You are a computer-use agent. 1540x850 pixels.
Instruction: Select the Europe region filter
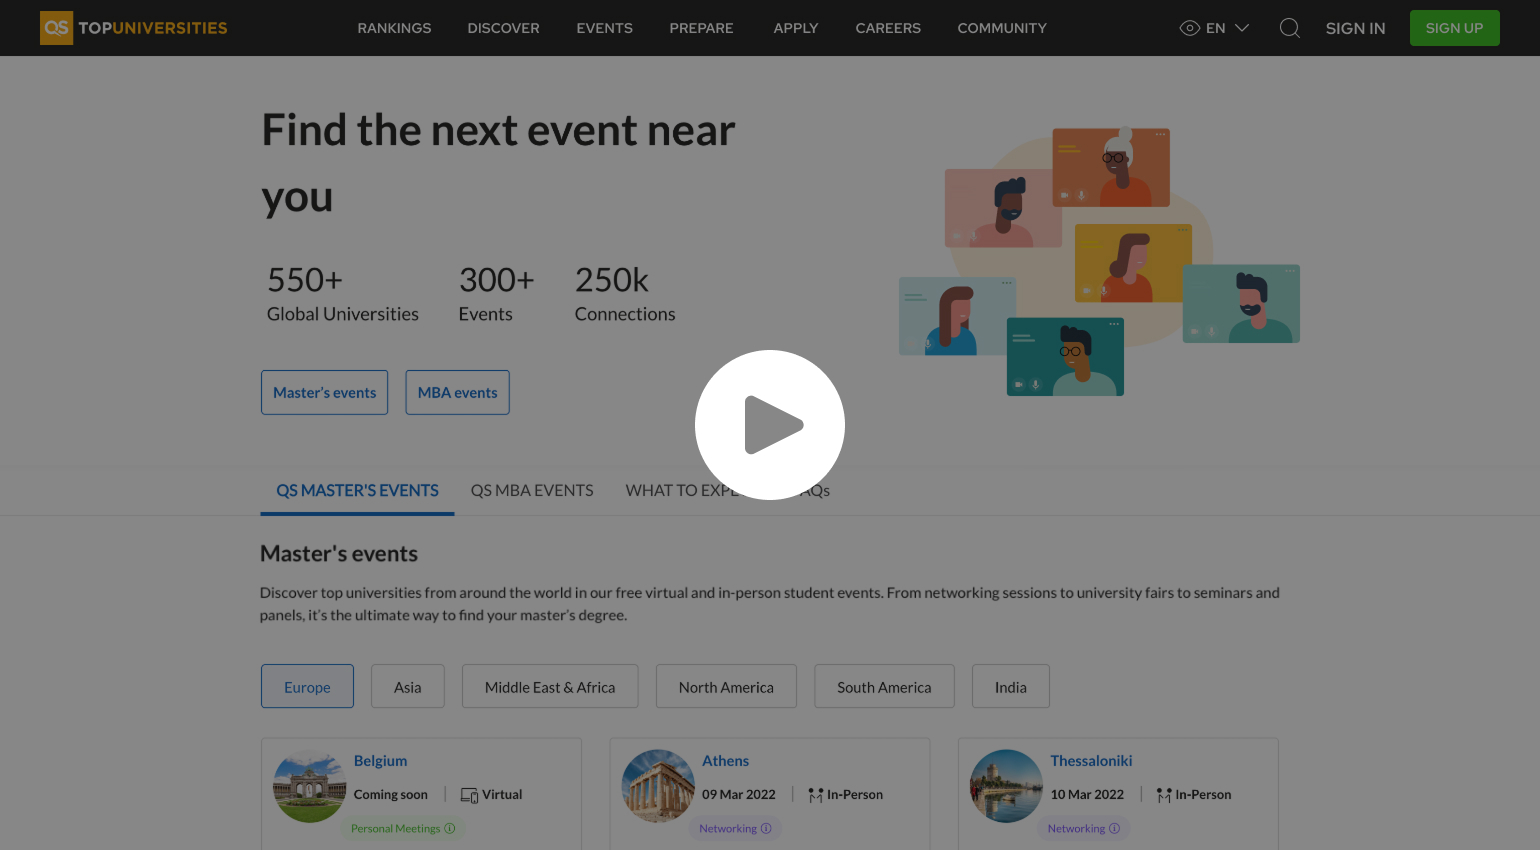307,687
